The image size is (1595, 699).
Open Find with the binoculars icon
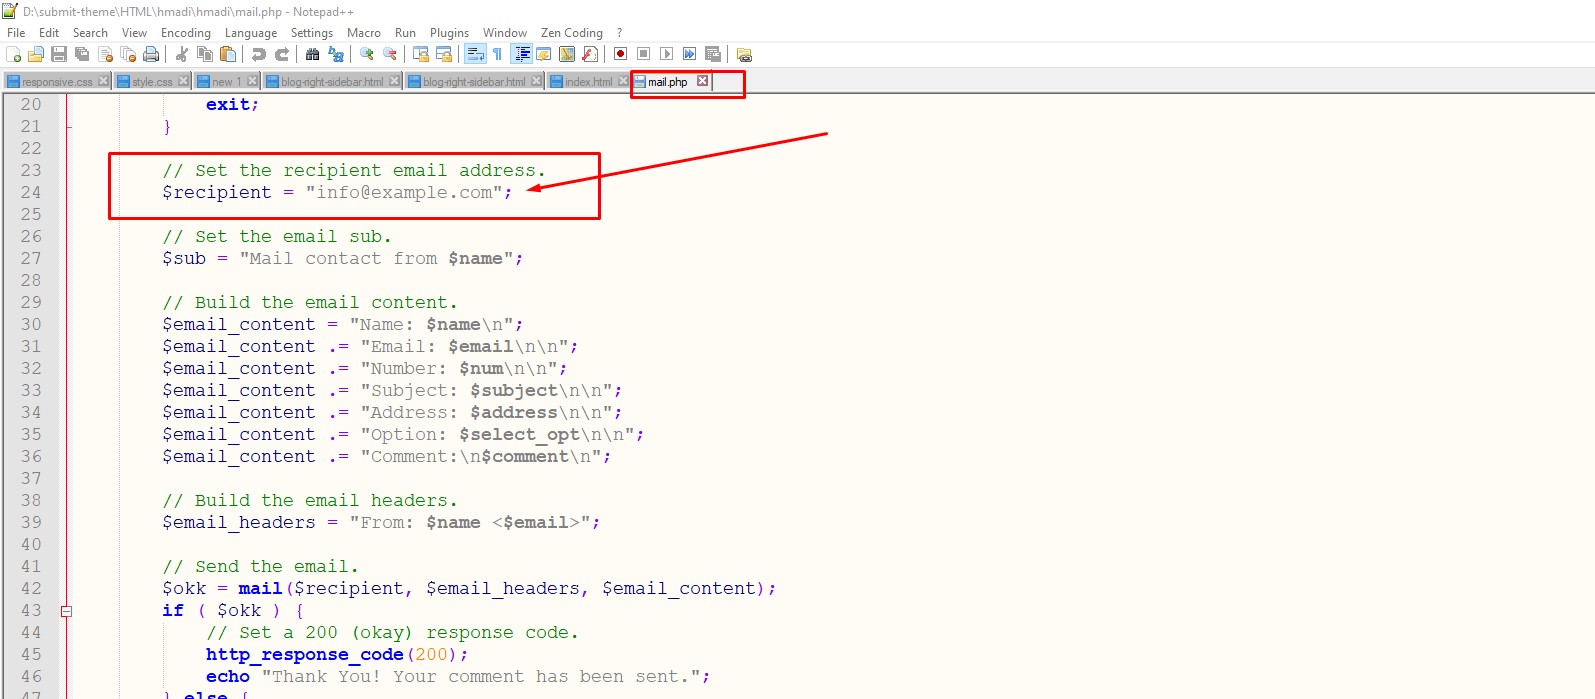(312, 54)
